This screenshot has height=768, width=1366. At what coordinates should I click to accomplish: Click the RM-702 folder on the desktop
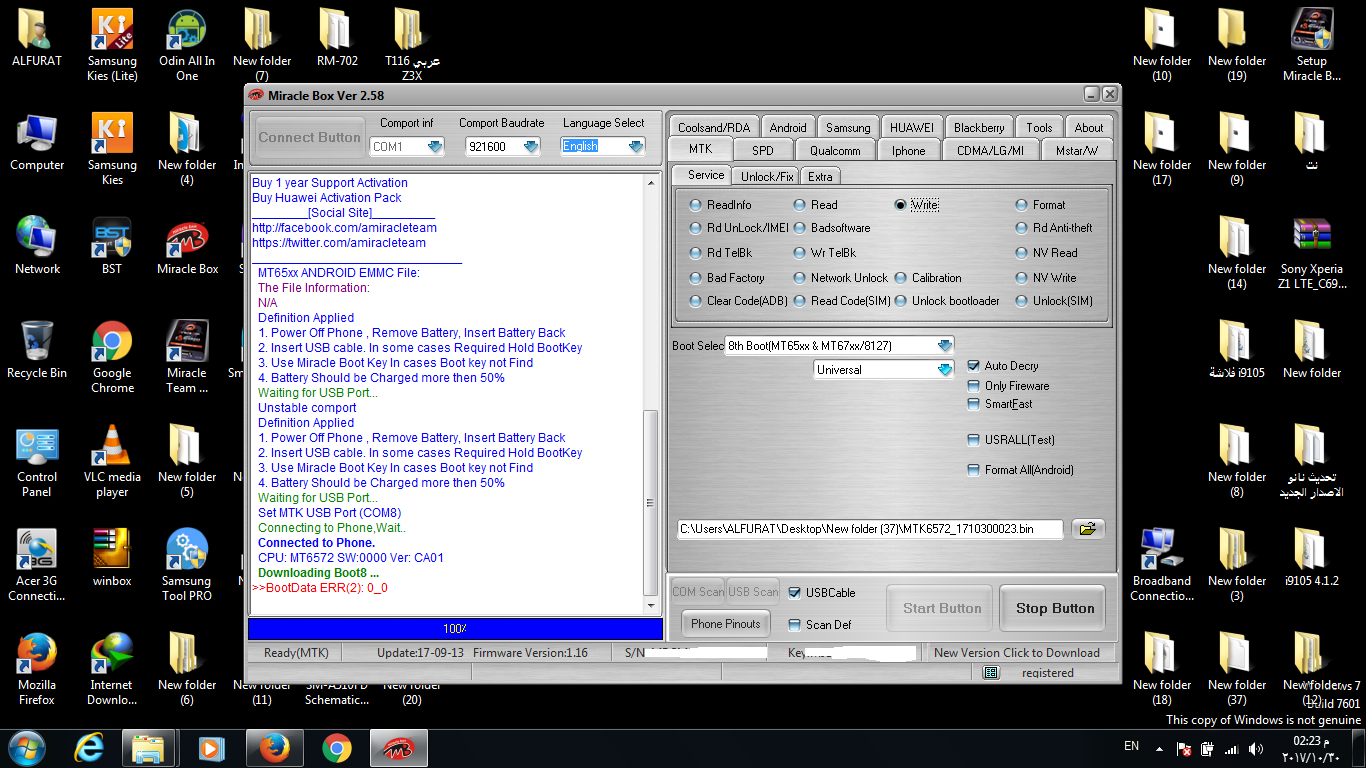(x=337, y=38)
